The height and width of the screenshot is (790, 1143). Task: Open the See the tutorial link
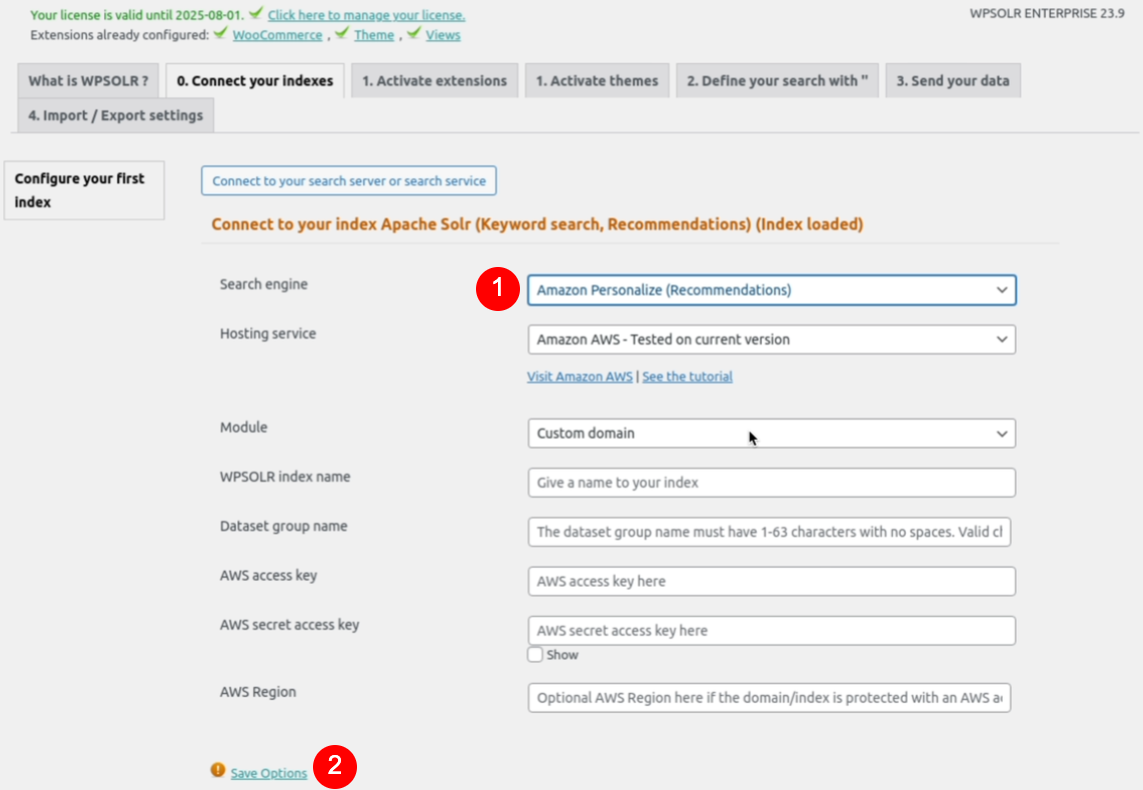tap(687, 377)
